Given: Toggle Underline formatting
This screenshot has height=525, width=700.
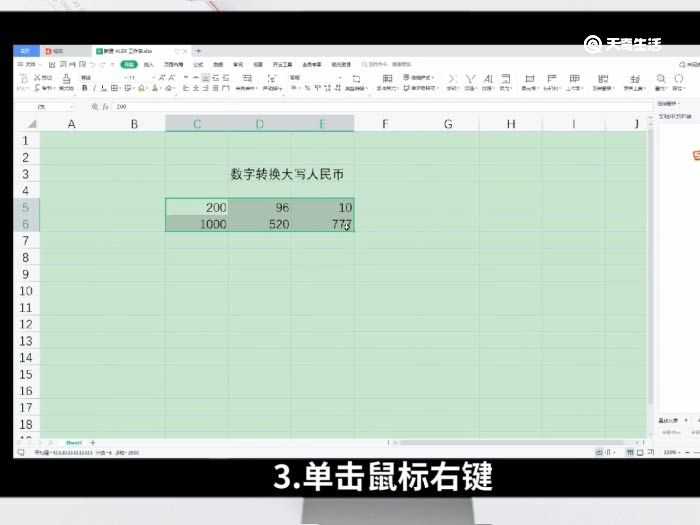Looking at the screenshot, I should (103, 88).
